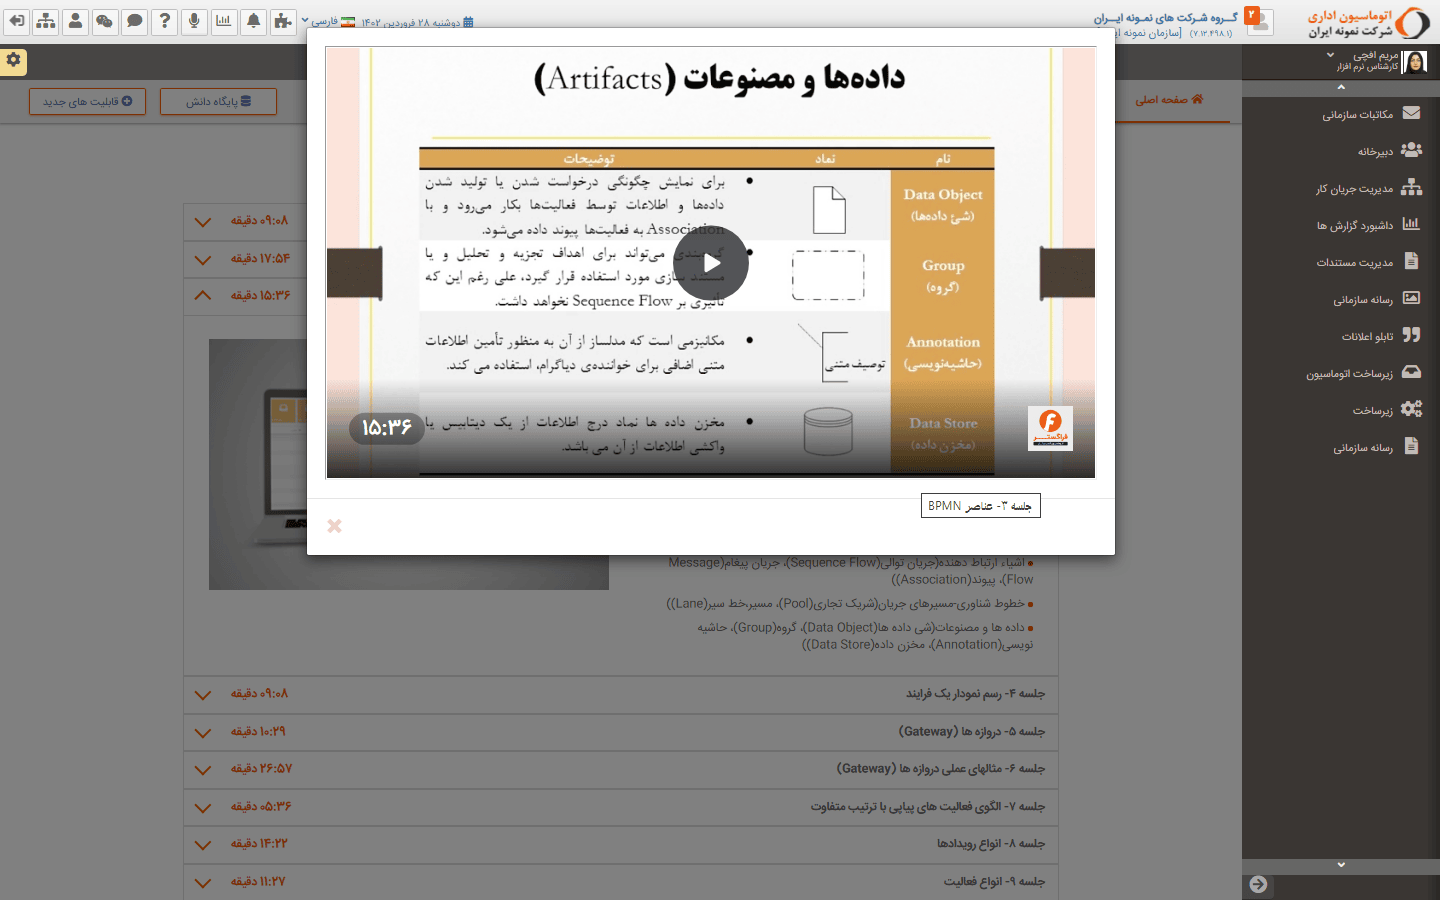This screenshot has width=1440, height=900.
Task: Open the user profile icon in toolbar
Action: click(x=75, y=21)
